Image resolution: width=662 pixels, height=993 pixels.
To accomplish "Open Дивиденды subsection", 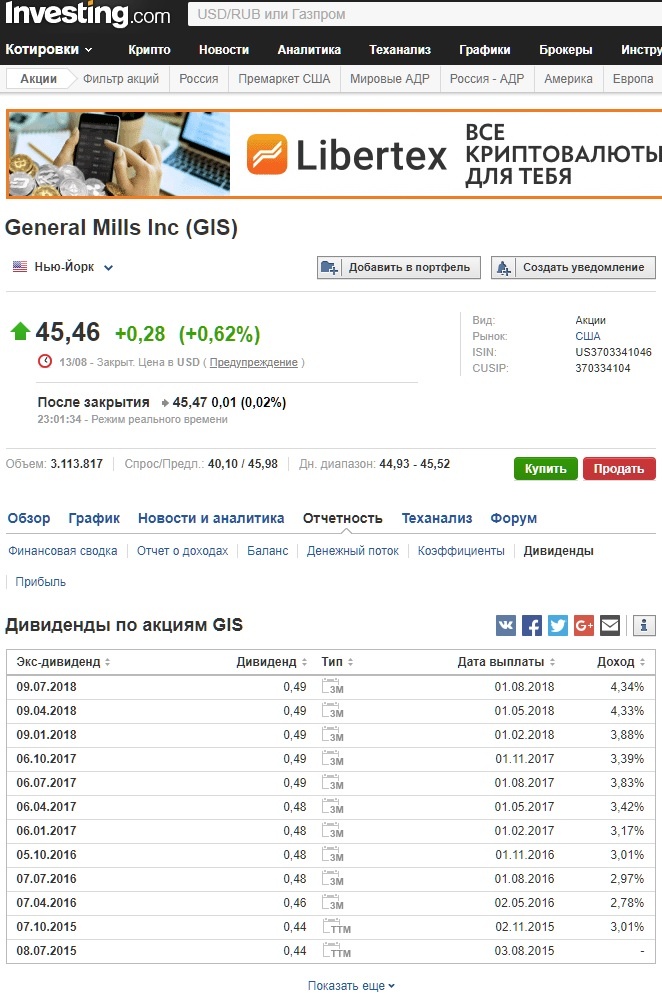I will coord(558,551).
